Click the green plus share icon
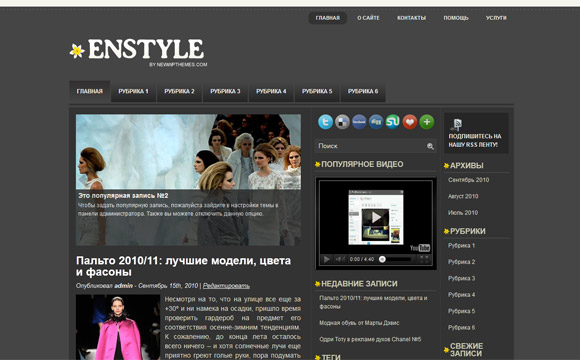Viewport: 580px width, 360px height. (x=426, y=122)
